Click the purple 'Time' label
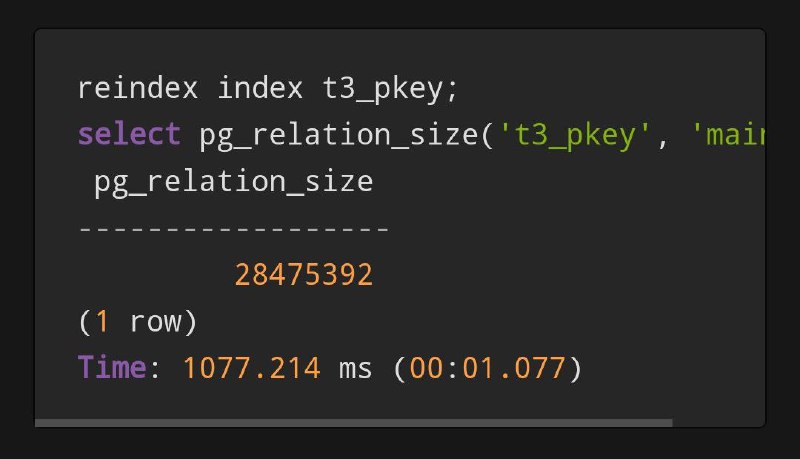This screenshot has height=459, width=800. point(112,368)
